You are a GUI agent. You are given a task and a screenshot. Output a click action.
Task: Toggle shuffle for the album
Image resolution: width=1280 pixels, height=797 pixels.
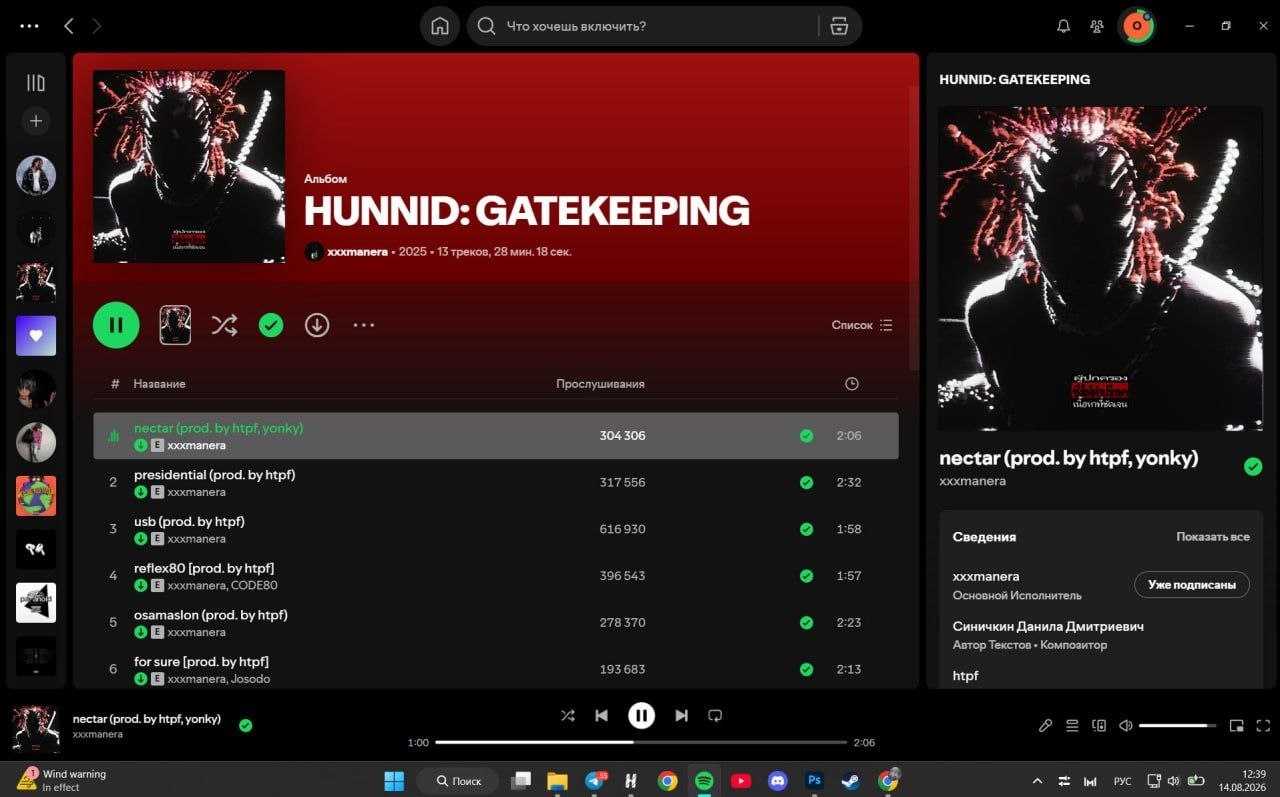click(x=224, y=325)
